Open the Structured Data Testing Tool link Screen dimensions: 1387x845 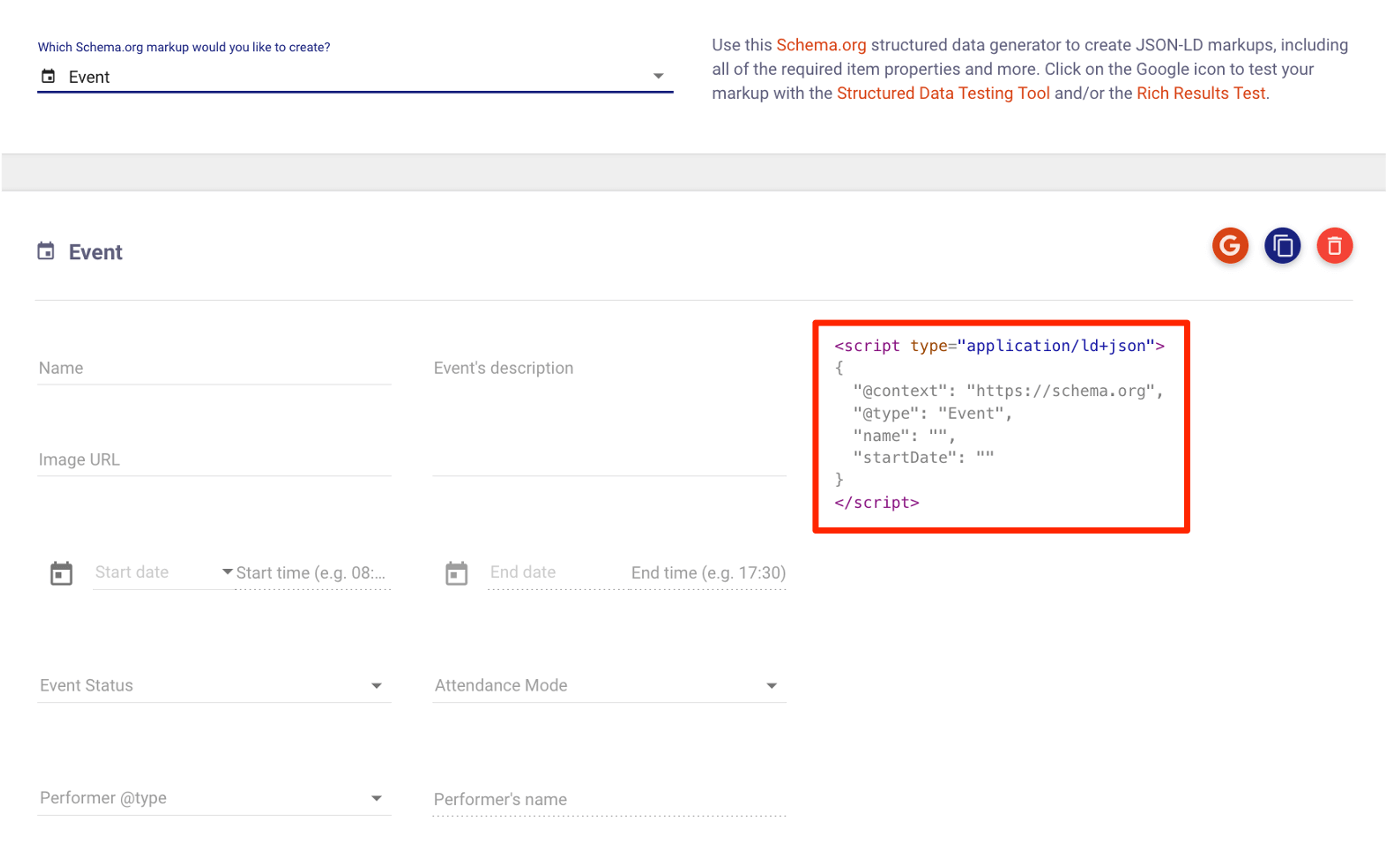(943, 94)
